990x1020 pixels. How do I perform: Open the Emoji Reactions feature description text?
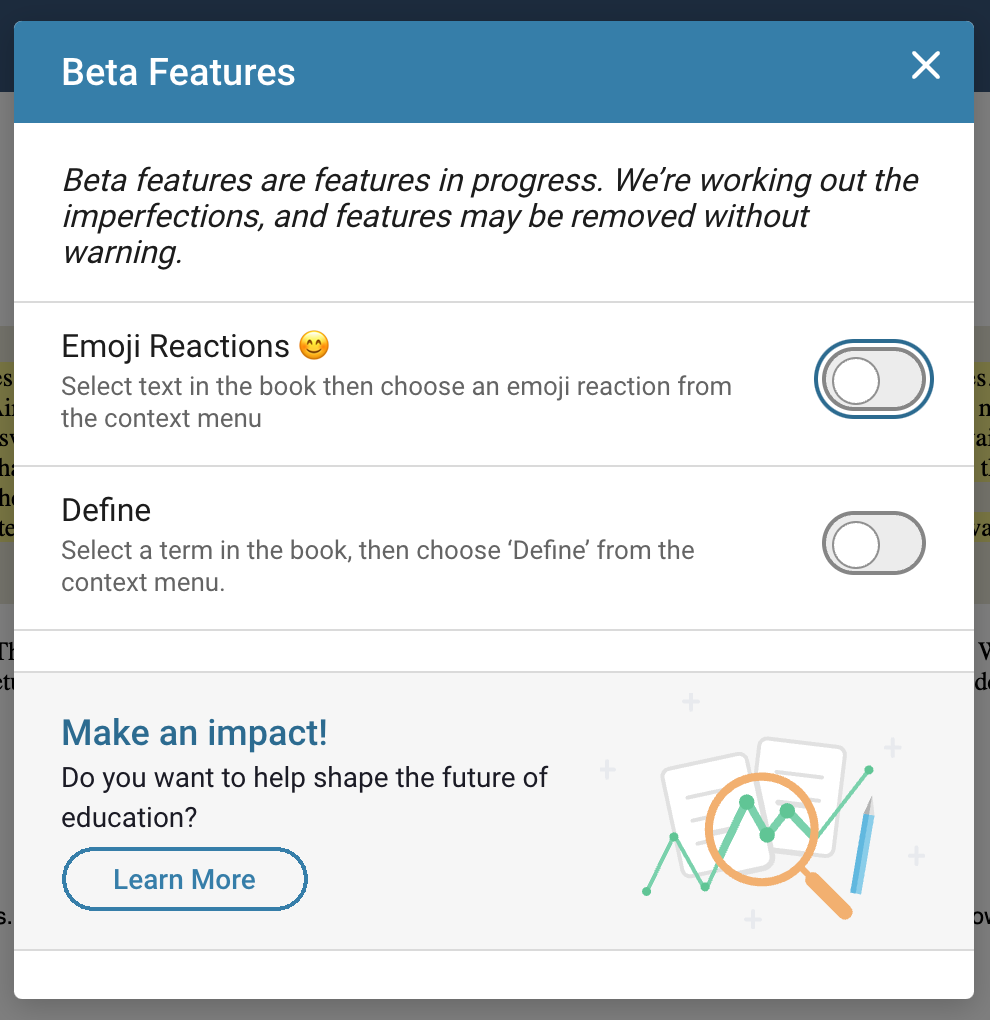[396, 402]
